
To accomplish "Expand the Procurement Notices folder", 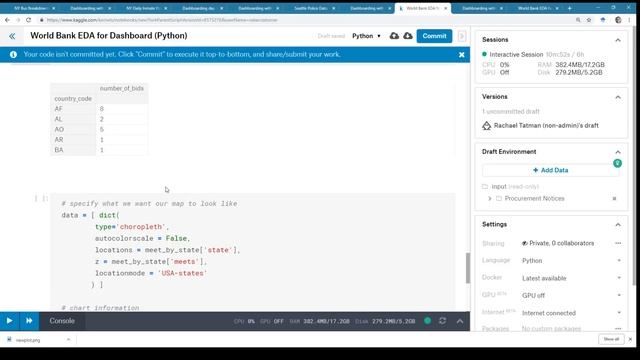I will [490, 198].
